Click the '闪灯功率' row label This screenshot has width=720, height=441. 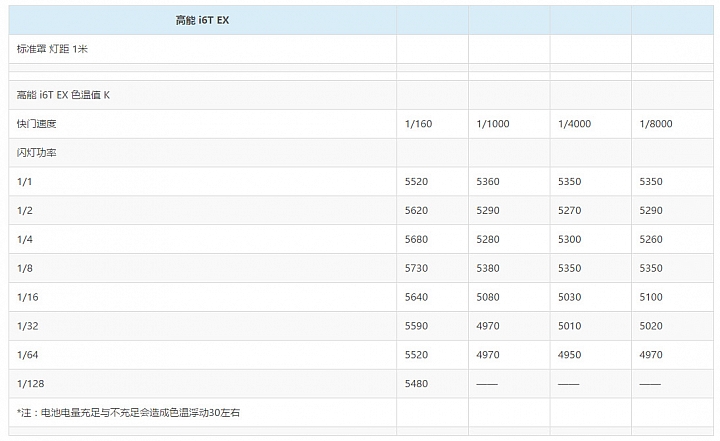(x=36, y=153)
